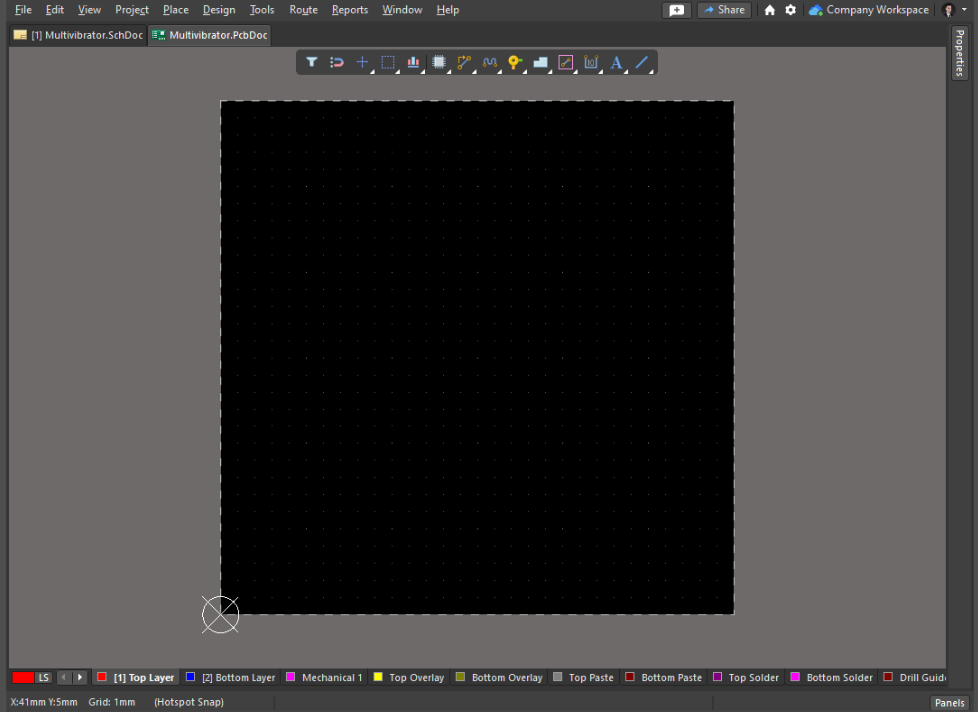Open the user account dropdown arrow
Screen dimensions: 978x712
tap(962, 9)
